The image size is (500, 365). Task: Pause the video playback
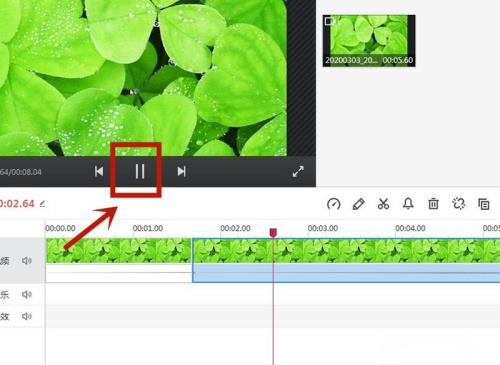point(140,172)
